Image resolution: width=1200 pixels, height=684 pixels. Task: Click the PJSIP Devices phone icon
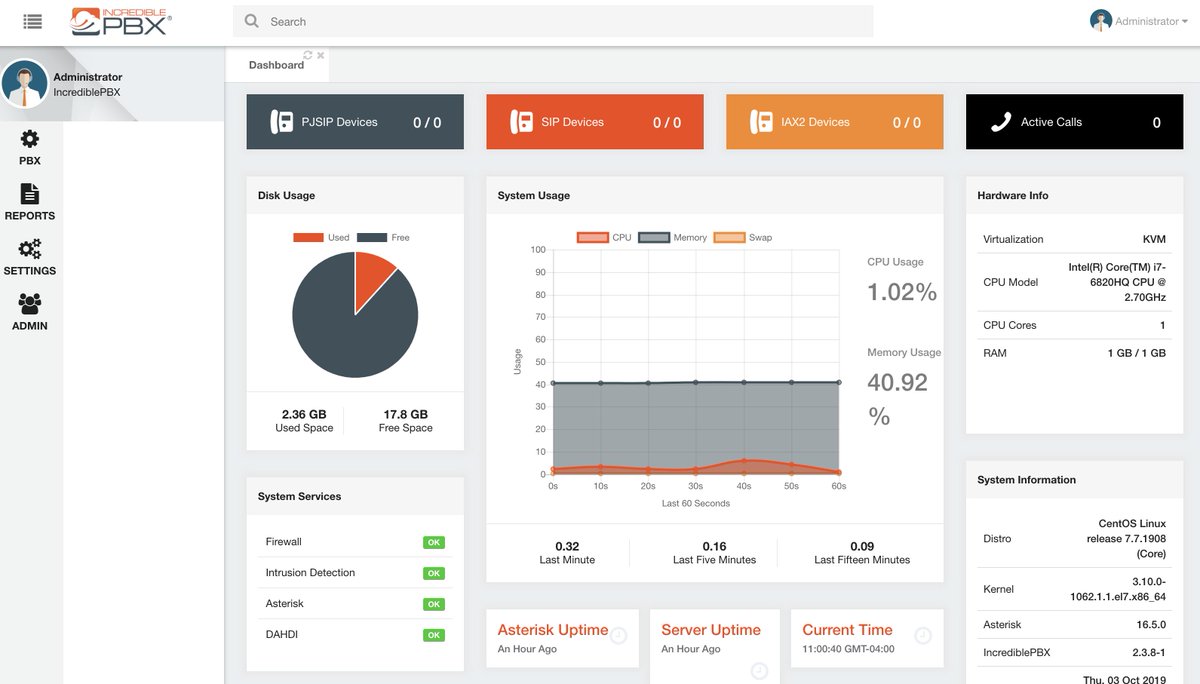pos(281,122)
